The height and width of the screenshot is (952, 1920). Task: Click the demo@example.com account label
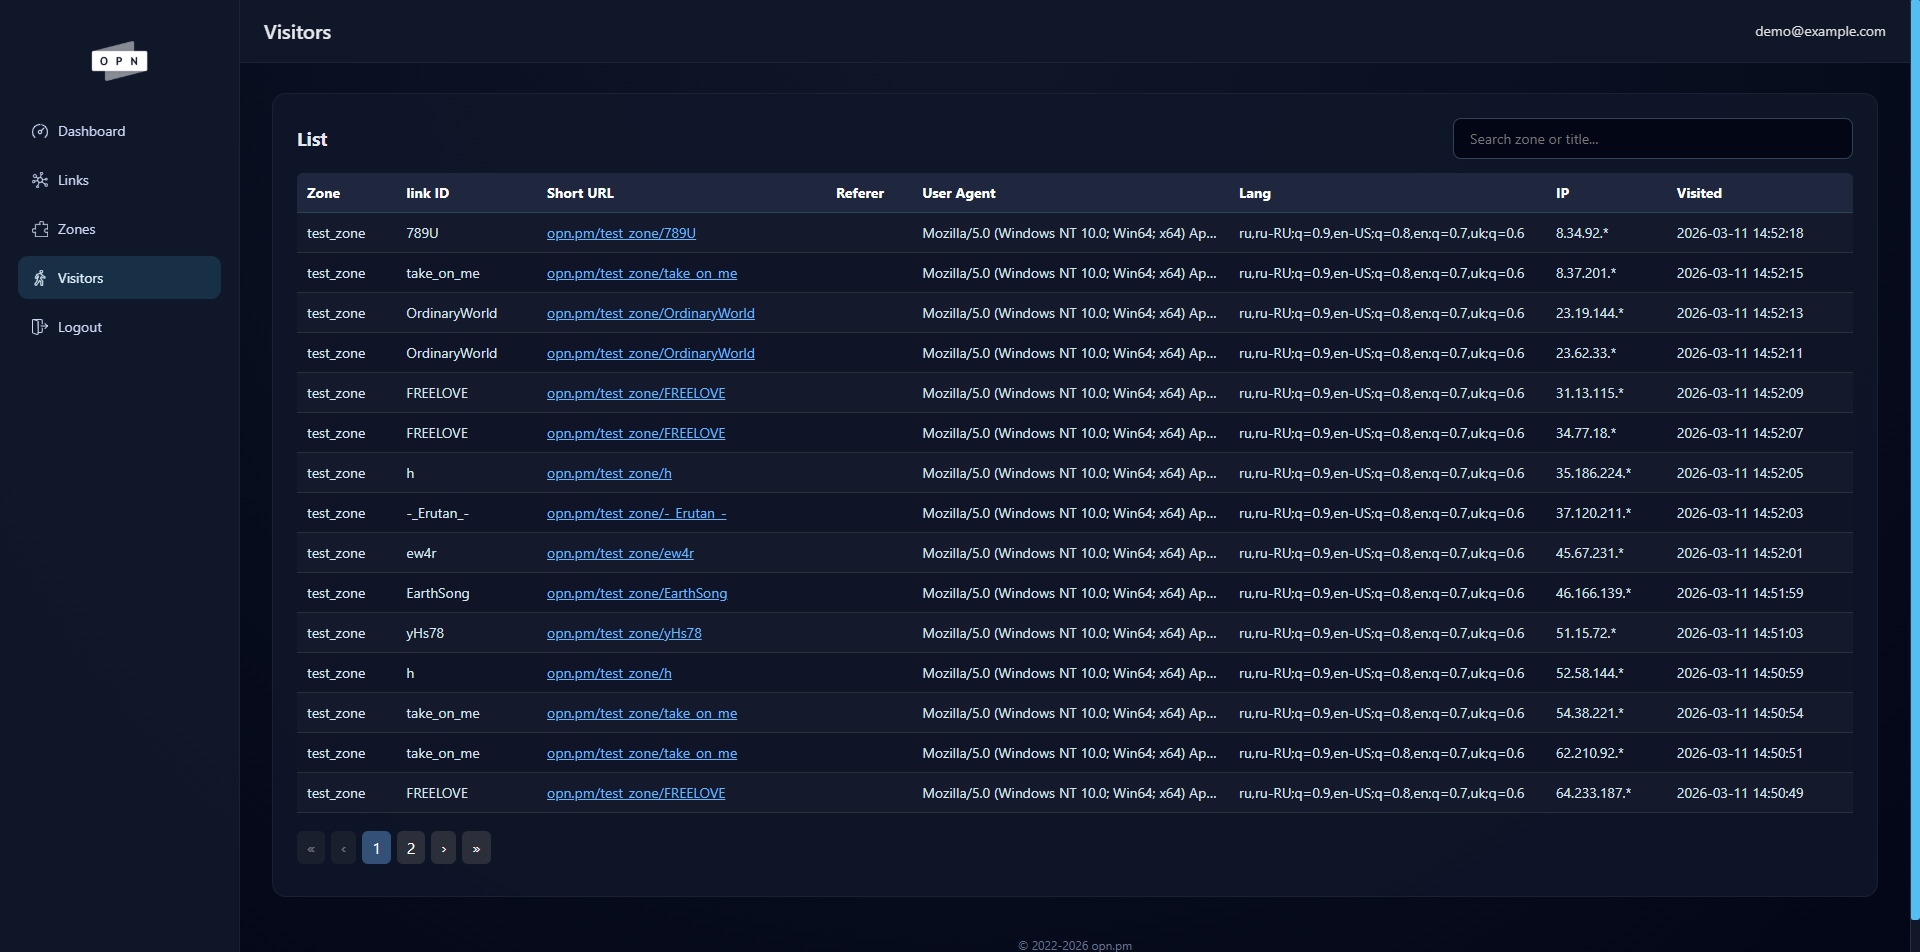pyautogui.click(x=1820, y=31)
